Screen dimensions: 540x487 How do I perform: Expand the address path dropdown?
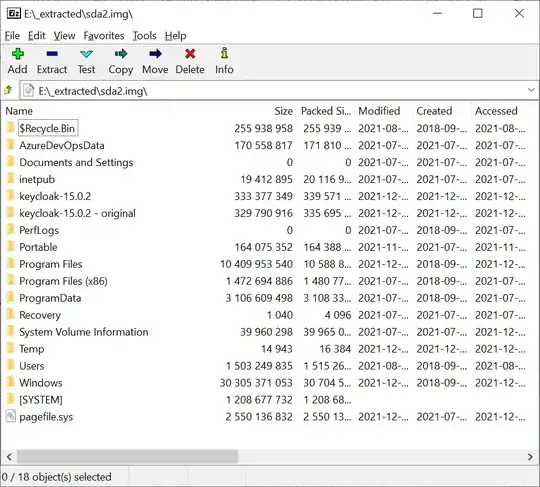click(x=531, y=90)
